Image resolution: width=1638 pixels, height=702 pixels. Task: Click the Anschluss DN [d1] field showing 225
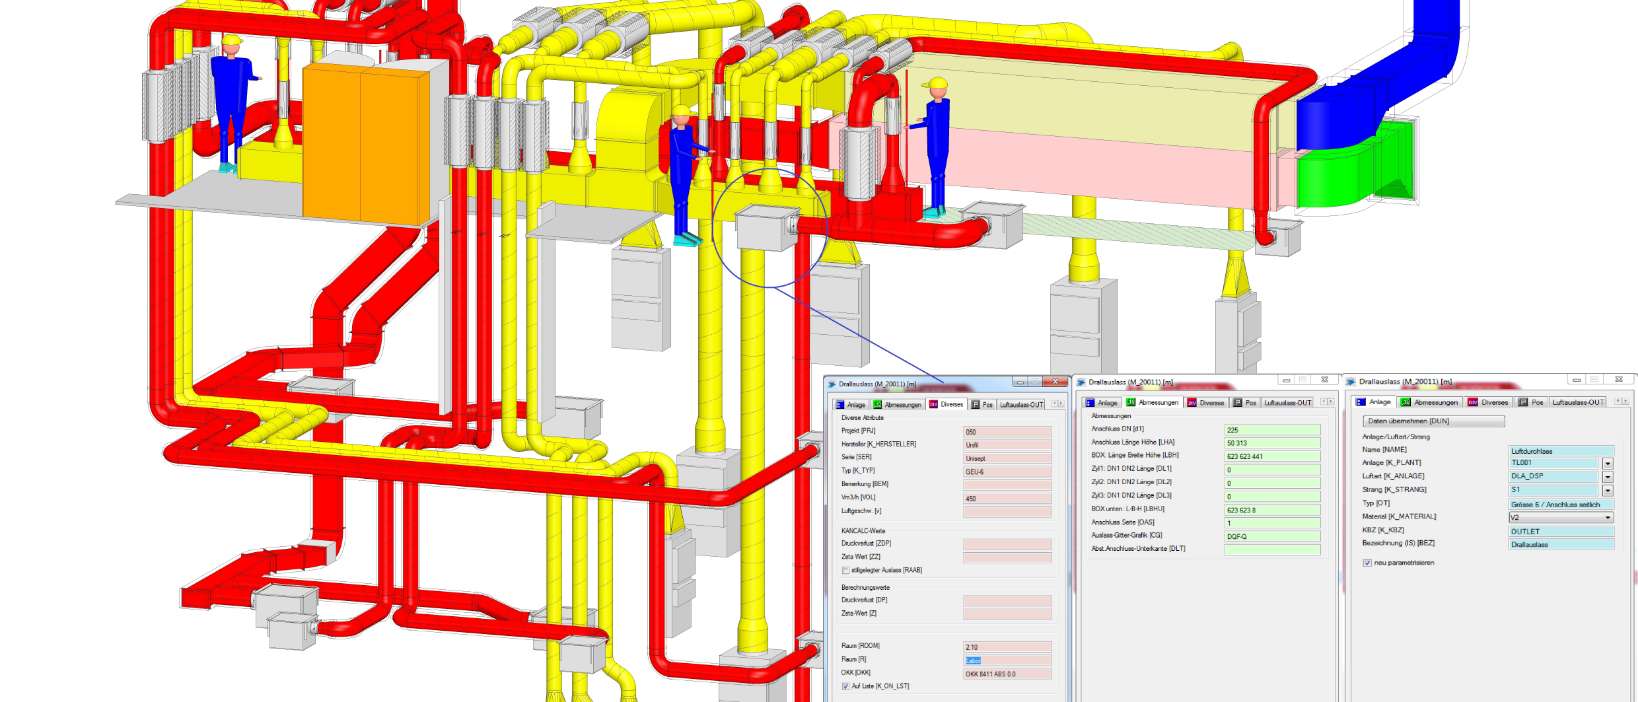coord(1271,430)
